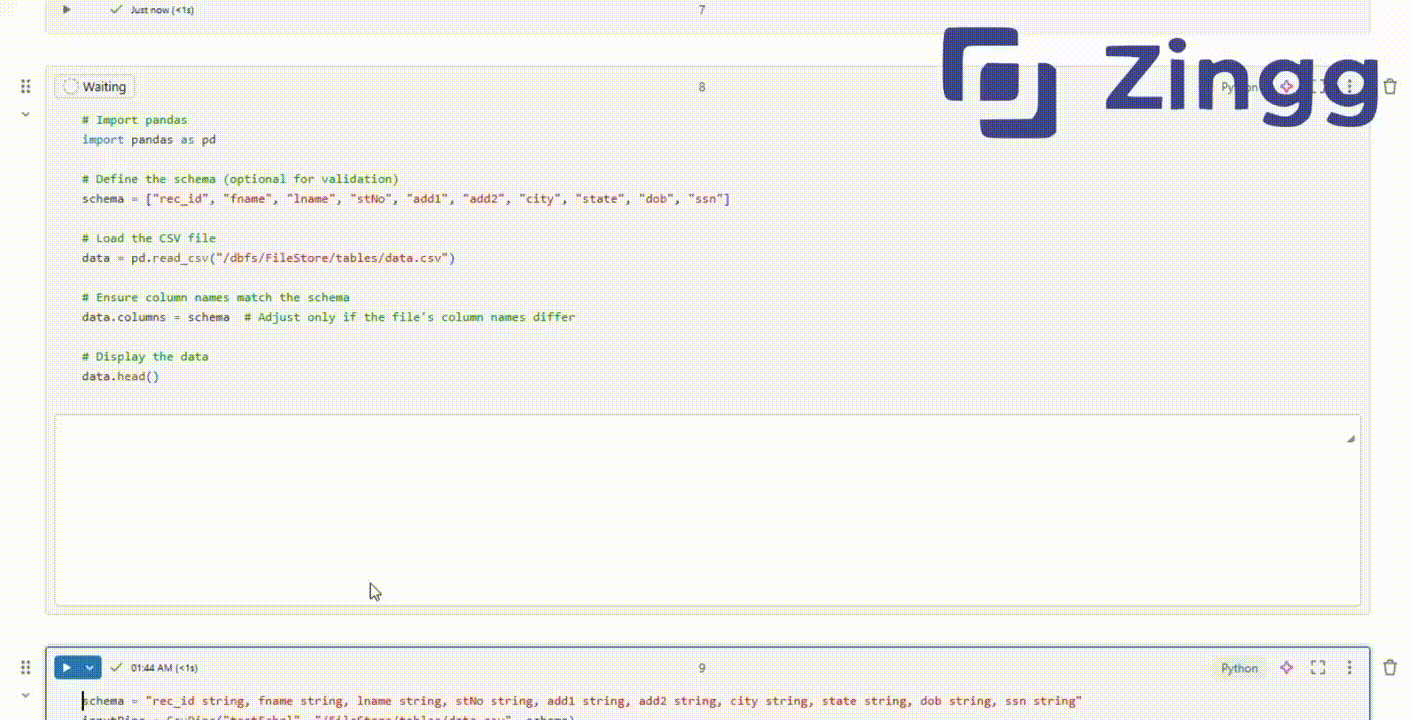The height and width of the screenshot is (720, 1412).
Task: Change the language of cell 9 from Python
Action: click(1239, 668)
